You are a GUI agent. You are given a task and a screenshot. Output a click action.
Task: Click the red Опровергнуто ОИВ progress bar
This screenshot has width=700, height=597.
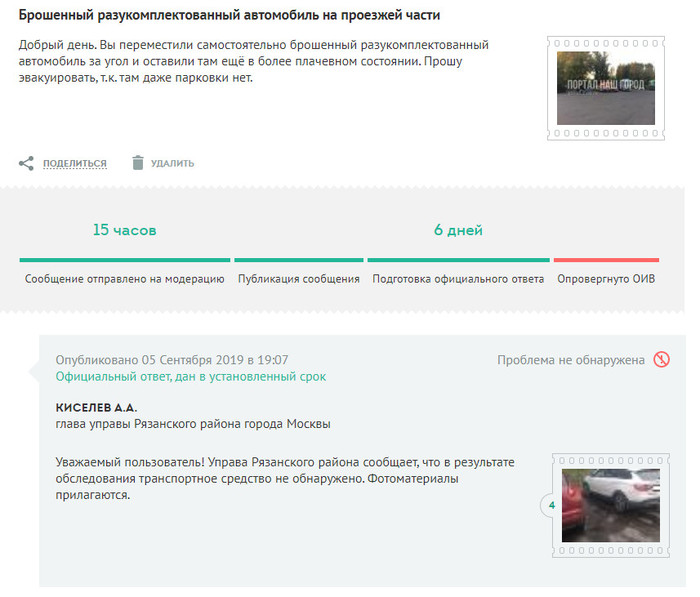[x=606, y=260]
